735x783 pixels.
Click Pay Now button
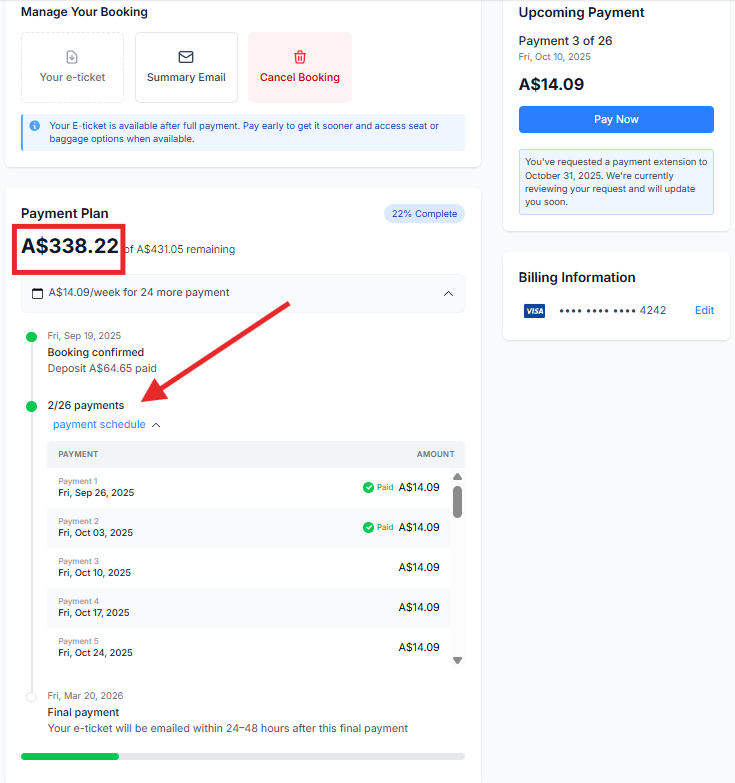coord(616,119)
